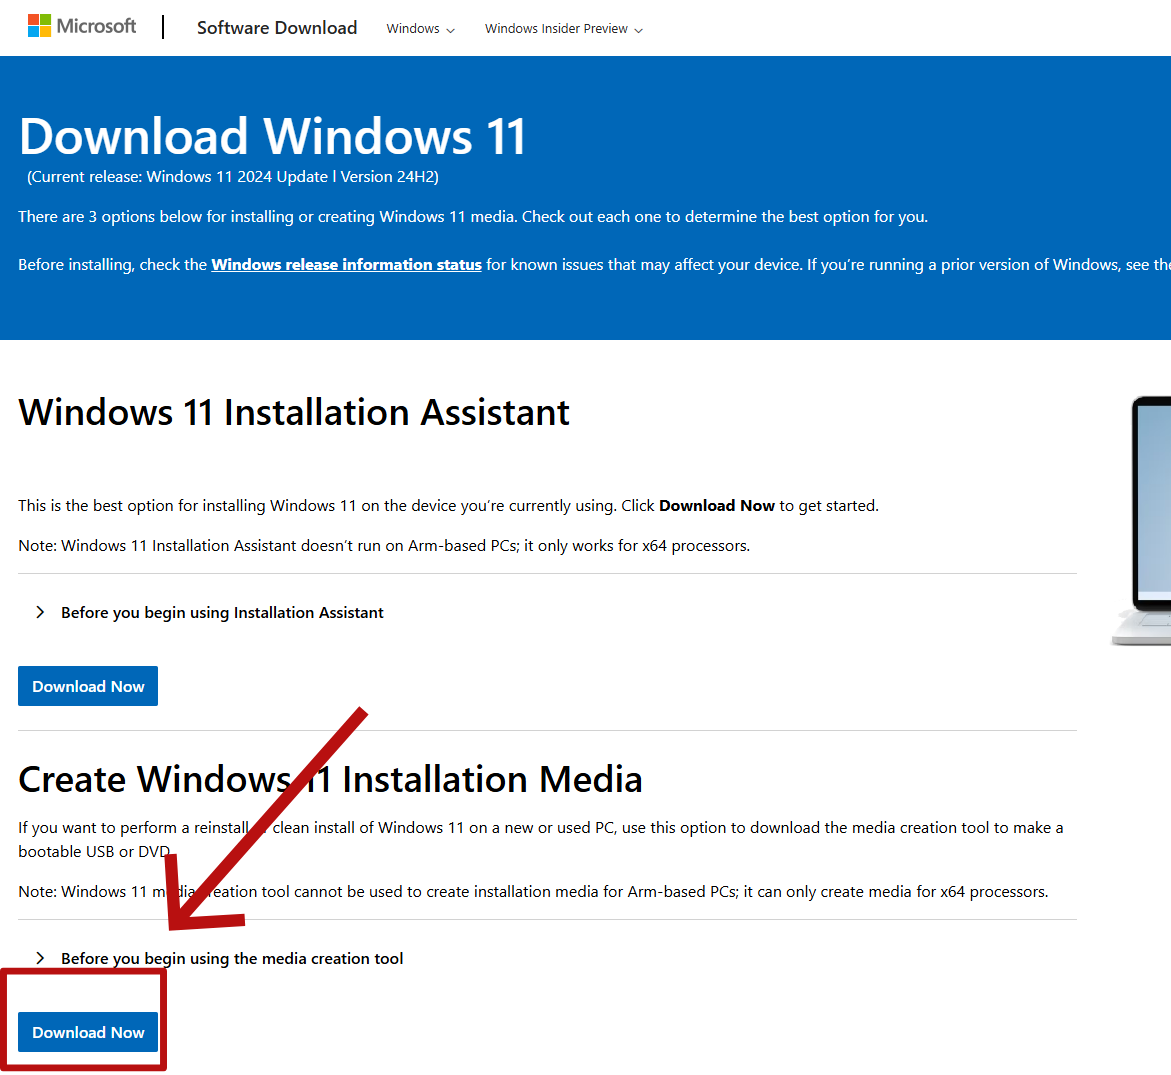Expand the Installation Assistant chevron arrow
The image size is (1171, 1075).
(x=40, y=612)
